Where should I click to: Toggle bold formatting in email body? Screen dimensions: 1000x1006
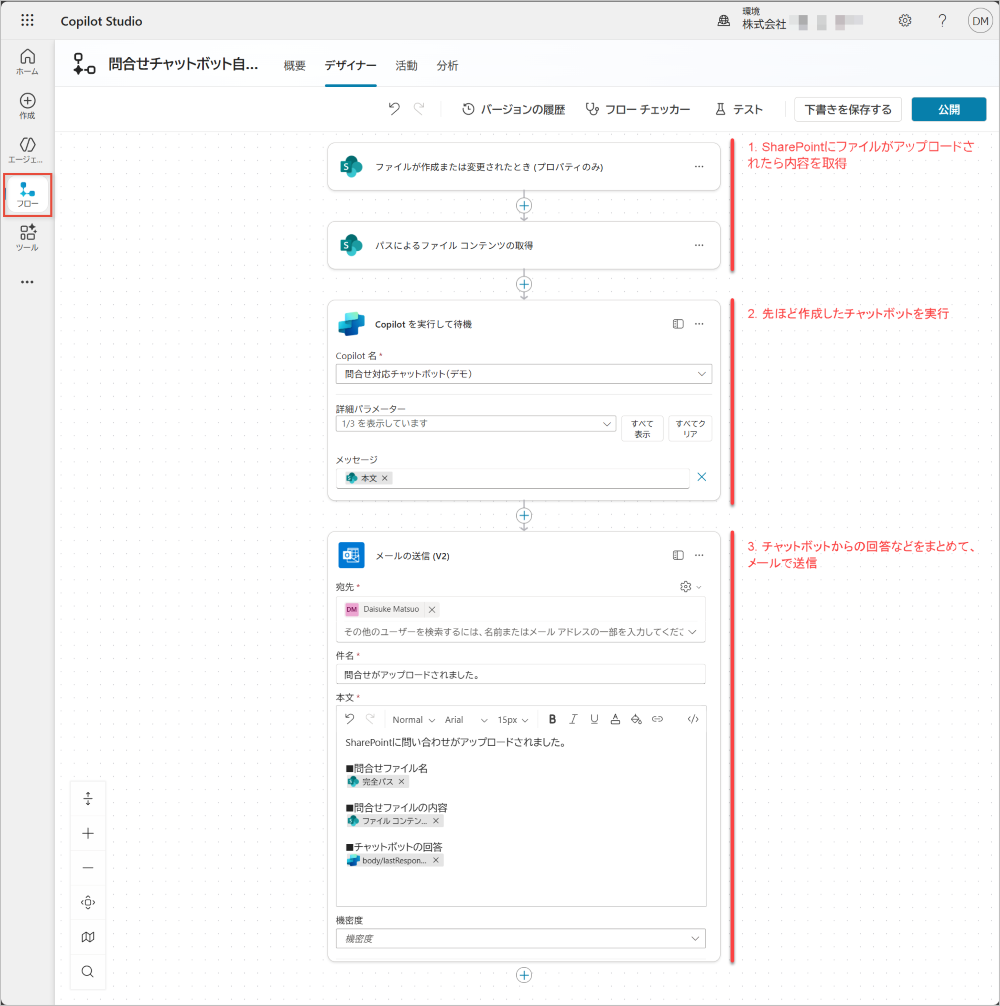[x=552, y=719]
